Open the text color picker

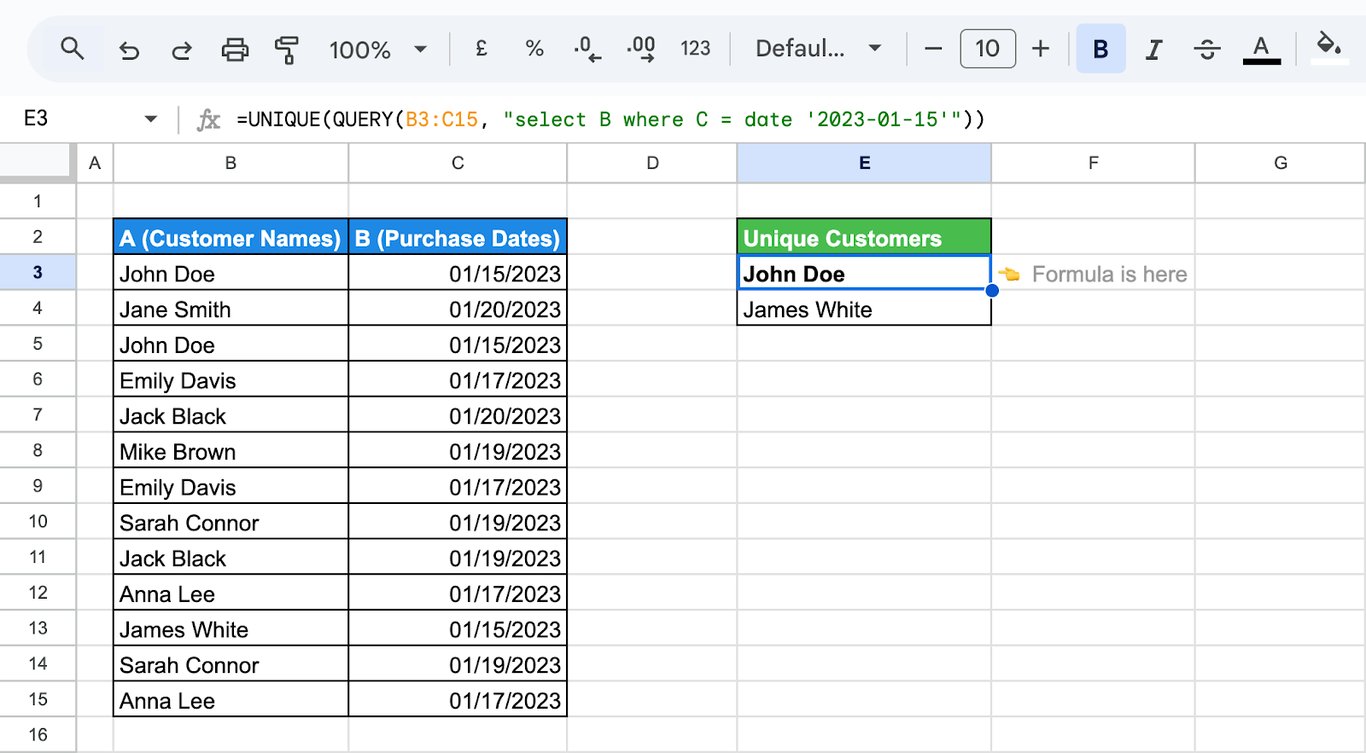[x=1262, y=49]
